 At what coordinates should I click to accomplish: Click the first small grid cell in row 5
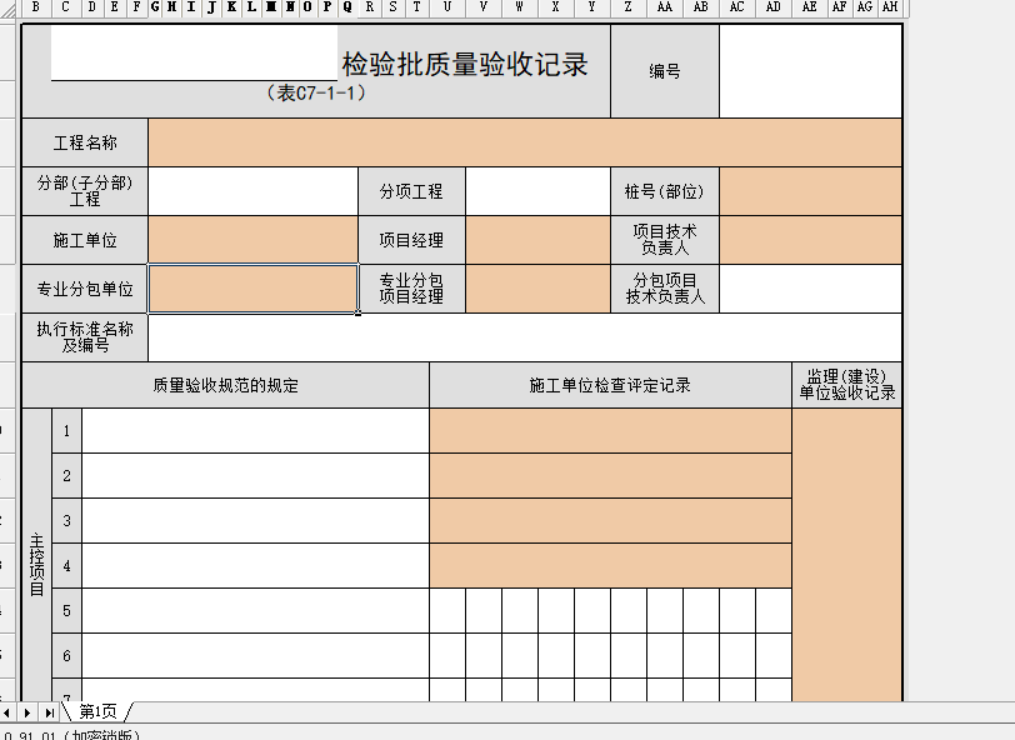447,611
